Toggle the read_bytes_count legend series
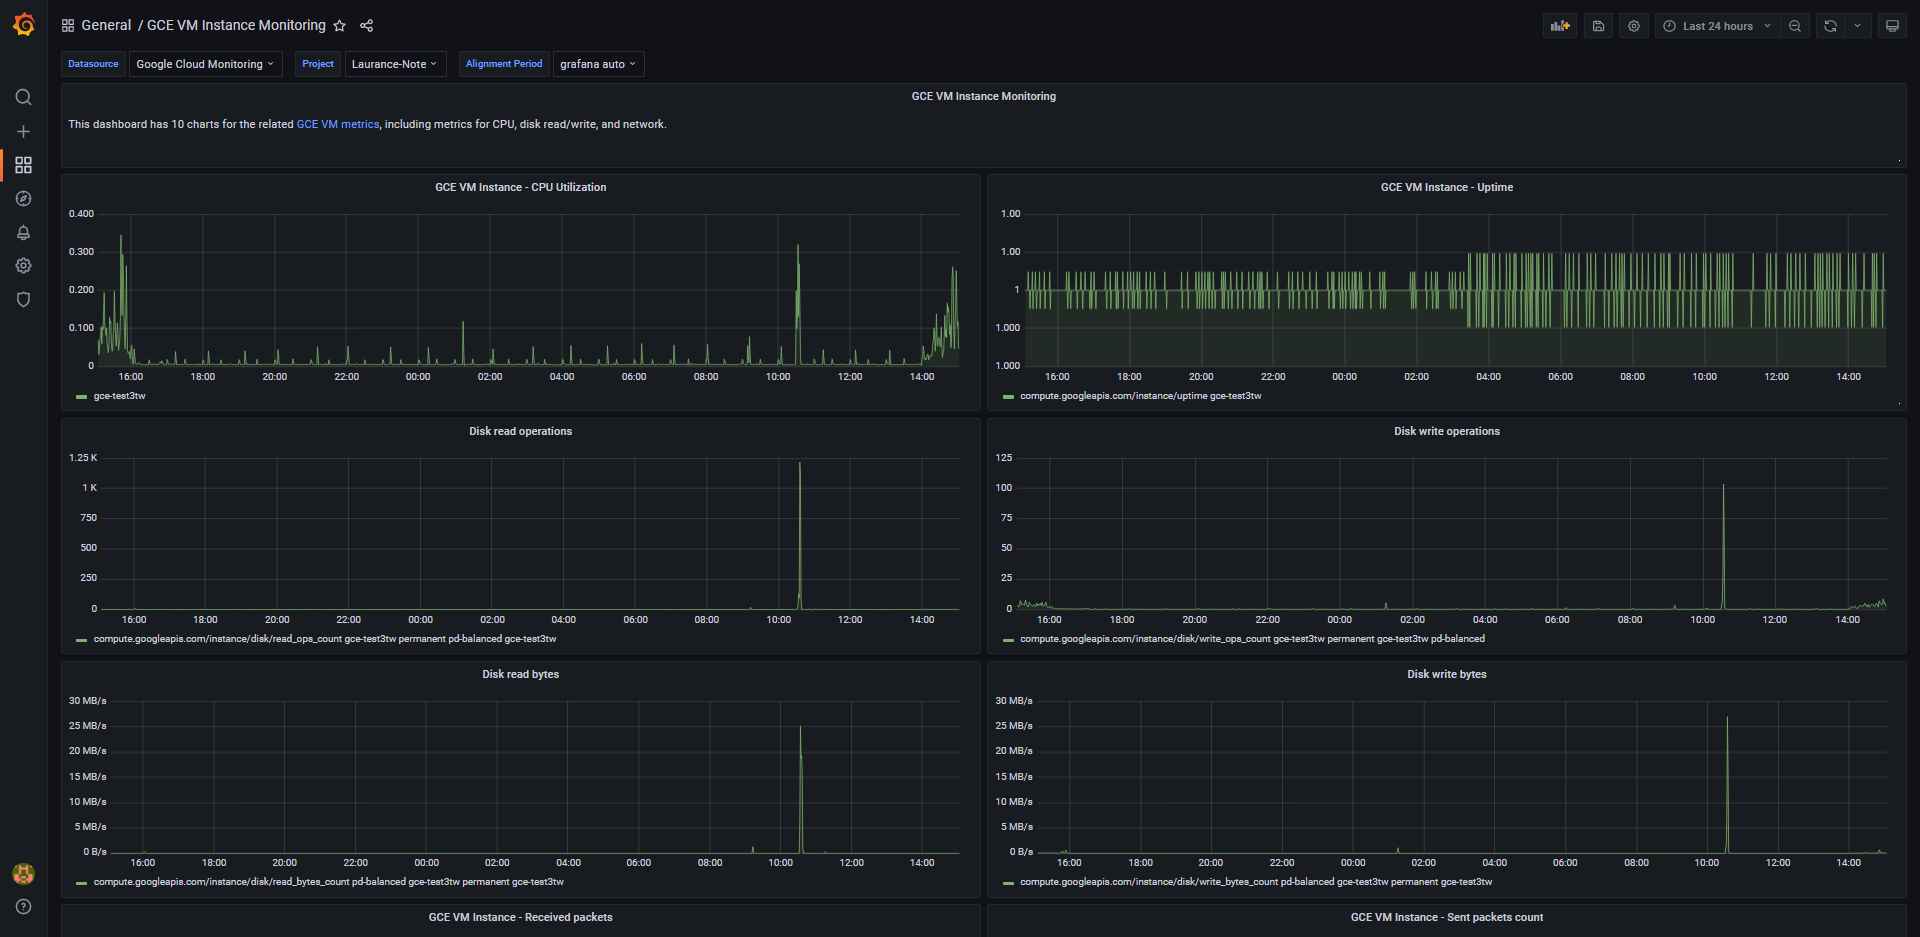Screen dimensions: 1920x937 [329, 882]
